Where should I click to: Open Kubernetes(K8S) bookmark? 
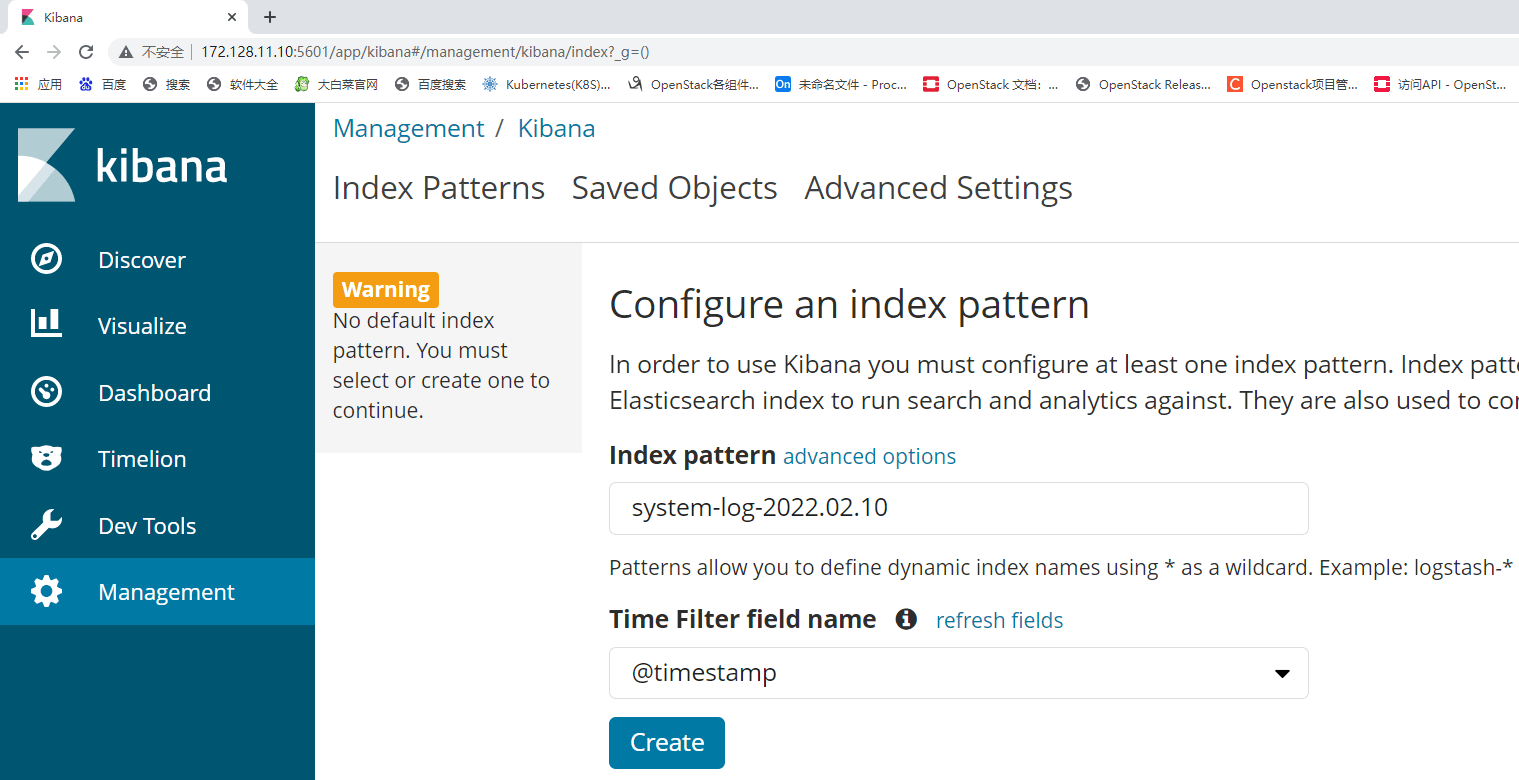click(x=546, y=84)
